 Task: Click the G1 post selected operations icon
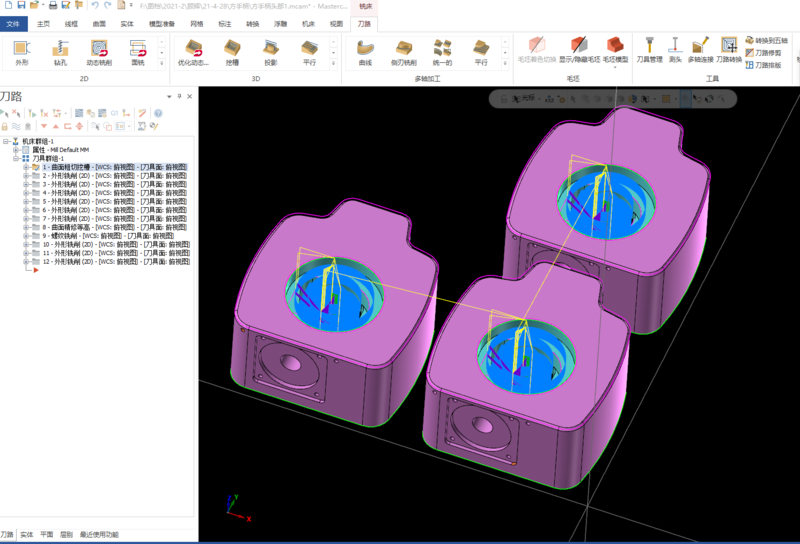click(114, 113)
